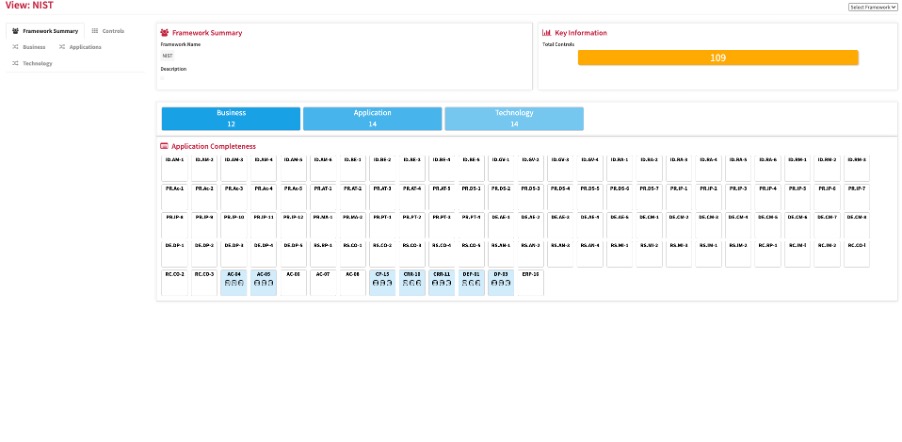Open the RC.RP-1 control tile

click(767, 254)
